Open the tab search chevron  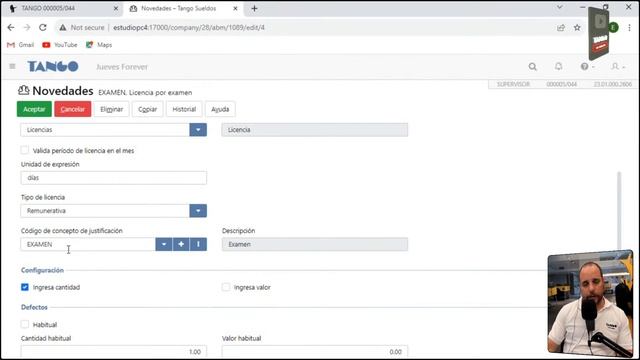coord(560,7)
